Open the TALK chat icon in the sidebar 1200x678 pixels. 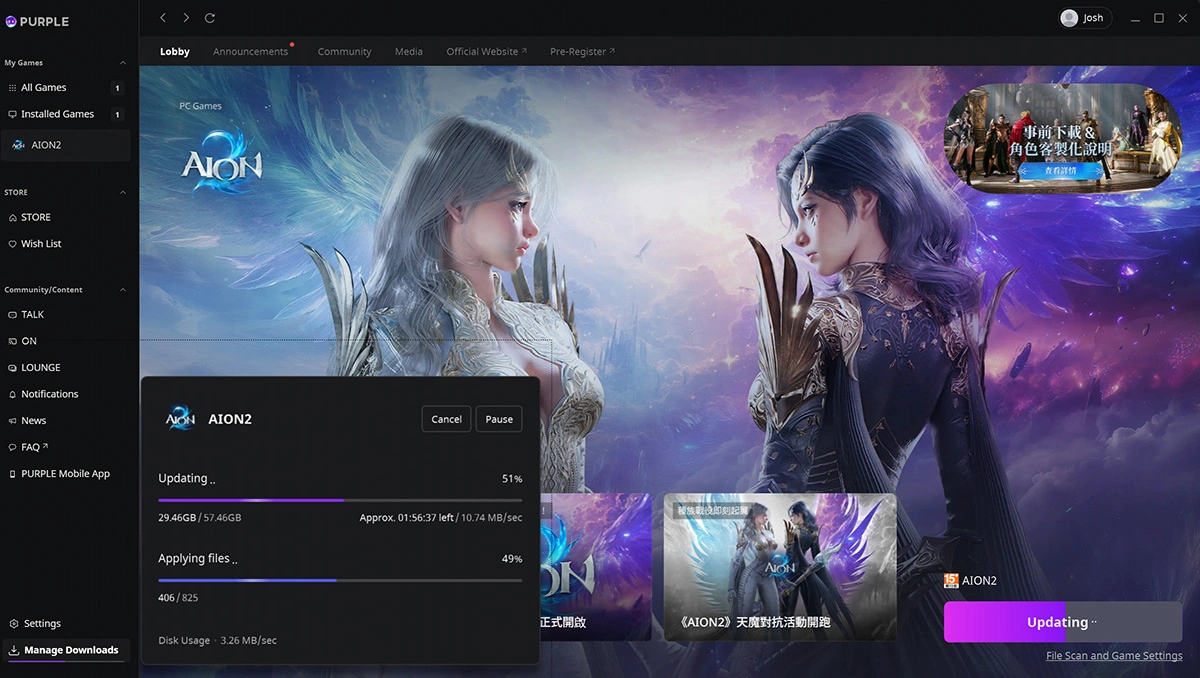tap(11, 314)
